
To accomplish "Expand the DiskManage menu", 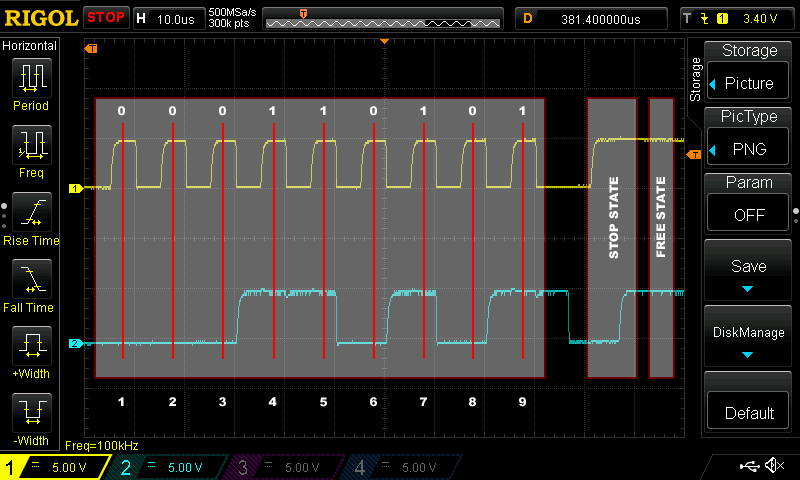I will pyautogui.click(x=748, y=337).
